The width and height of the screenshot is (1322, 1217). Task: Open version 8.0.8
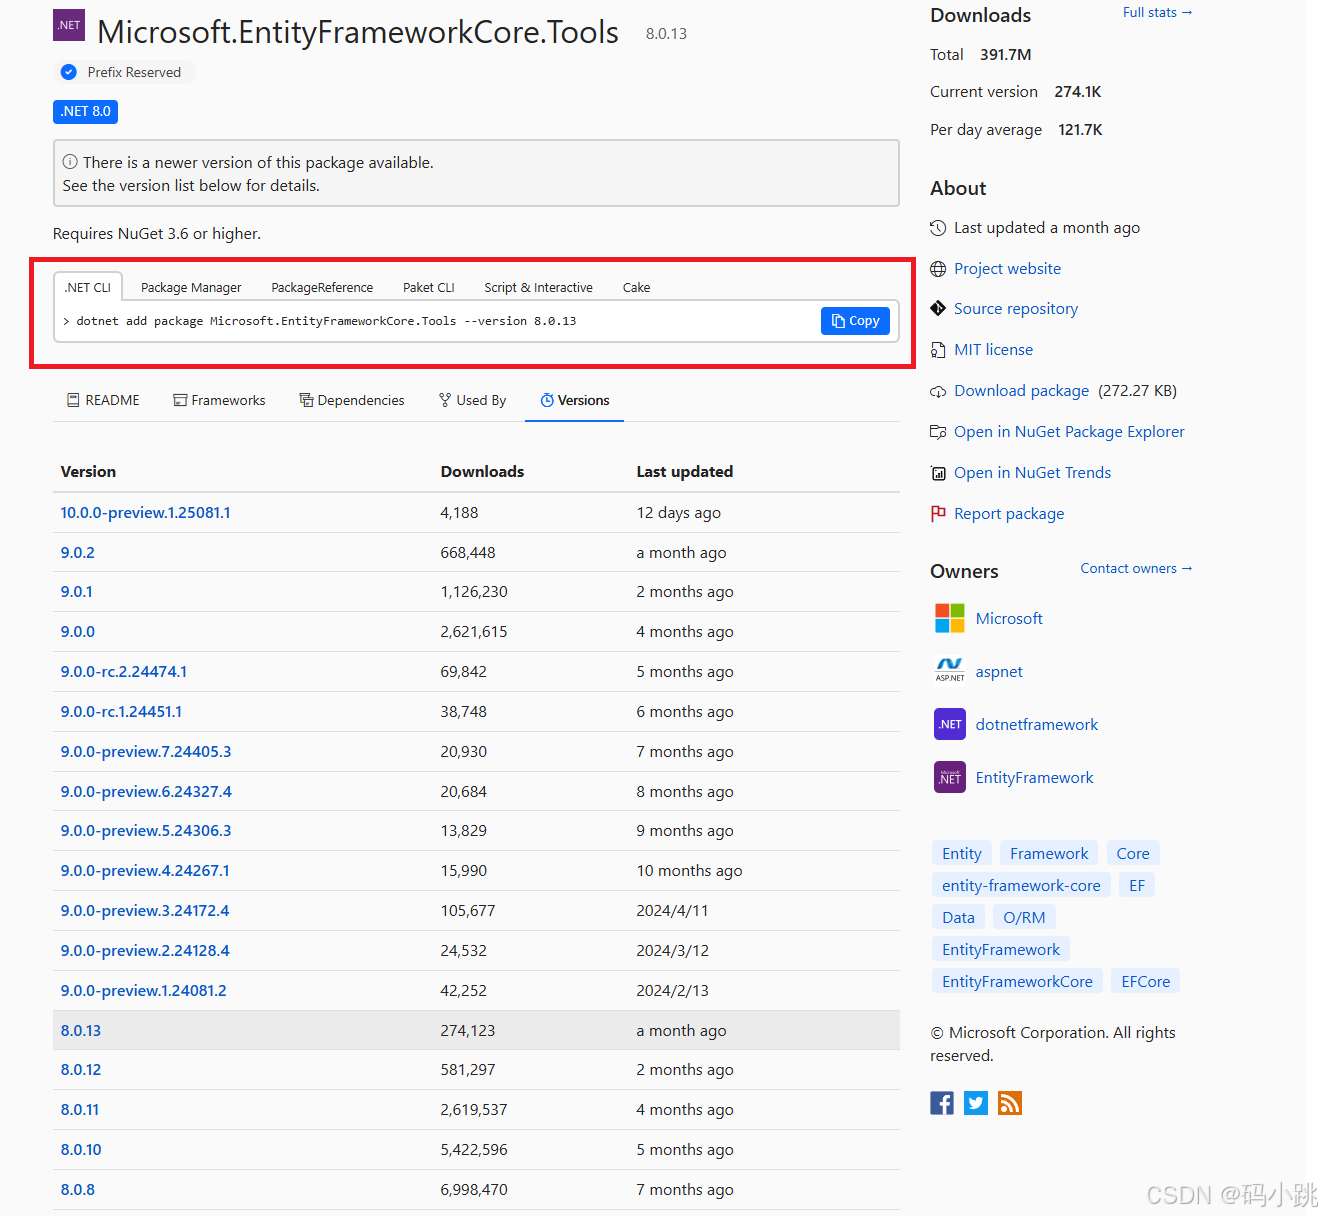tap(77, 1190)
